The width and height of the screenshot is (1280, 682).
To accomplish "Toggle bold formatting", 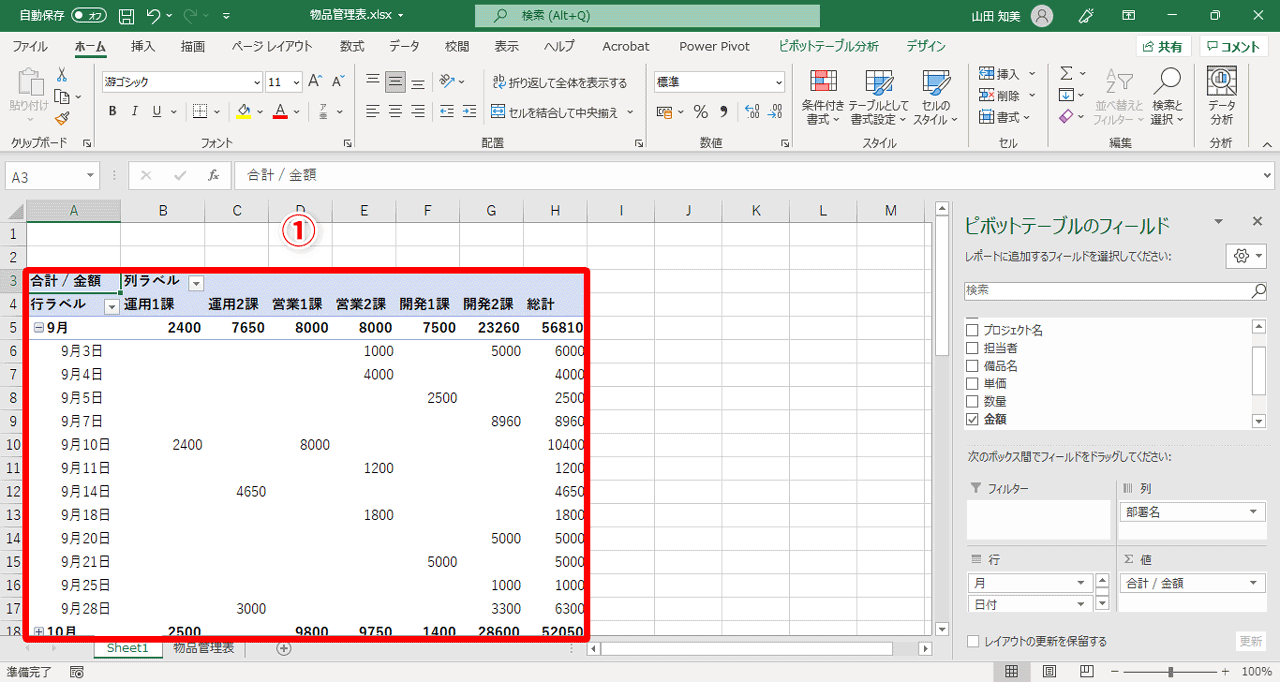I will [113, 111].
